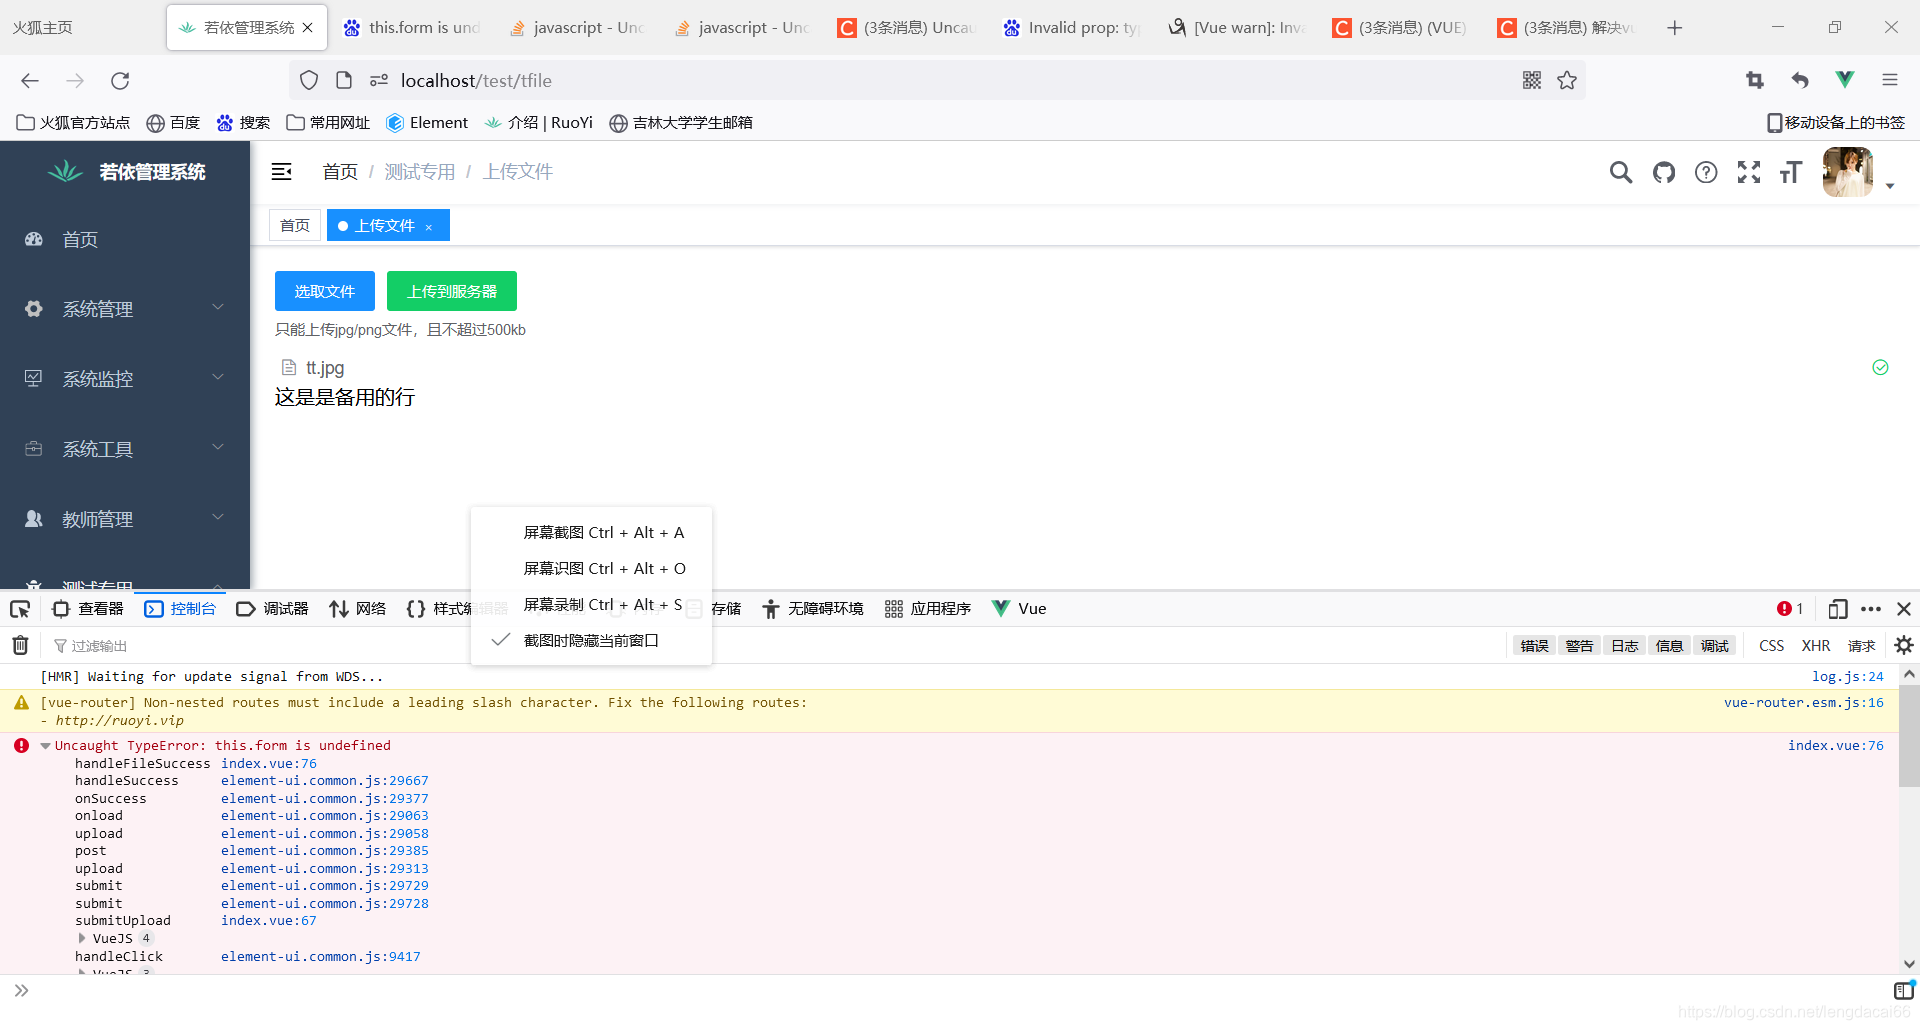Toggle 截图时隐藏当前窗口 option
This screenshot has height=1030, width=1920.
(x=591, y=641)
